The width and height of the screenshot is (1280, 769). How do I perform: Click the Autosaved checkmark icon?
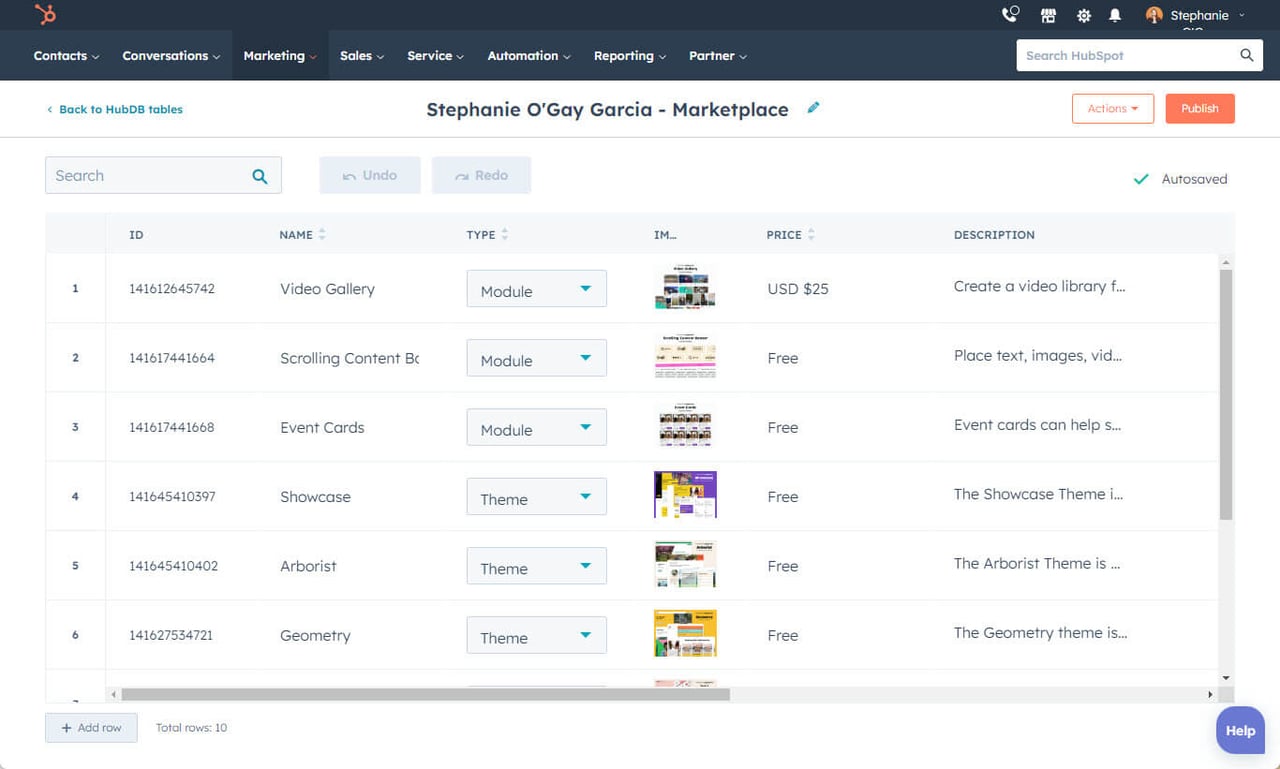pyautogui.click(x=1141, y=179)
